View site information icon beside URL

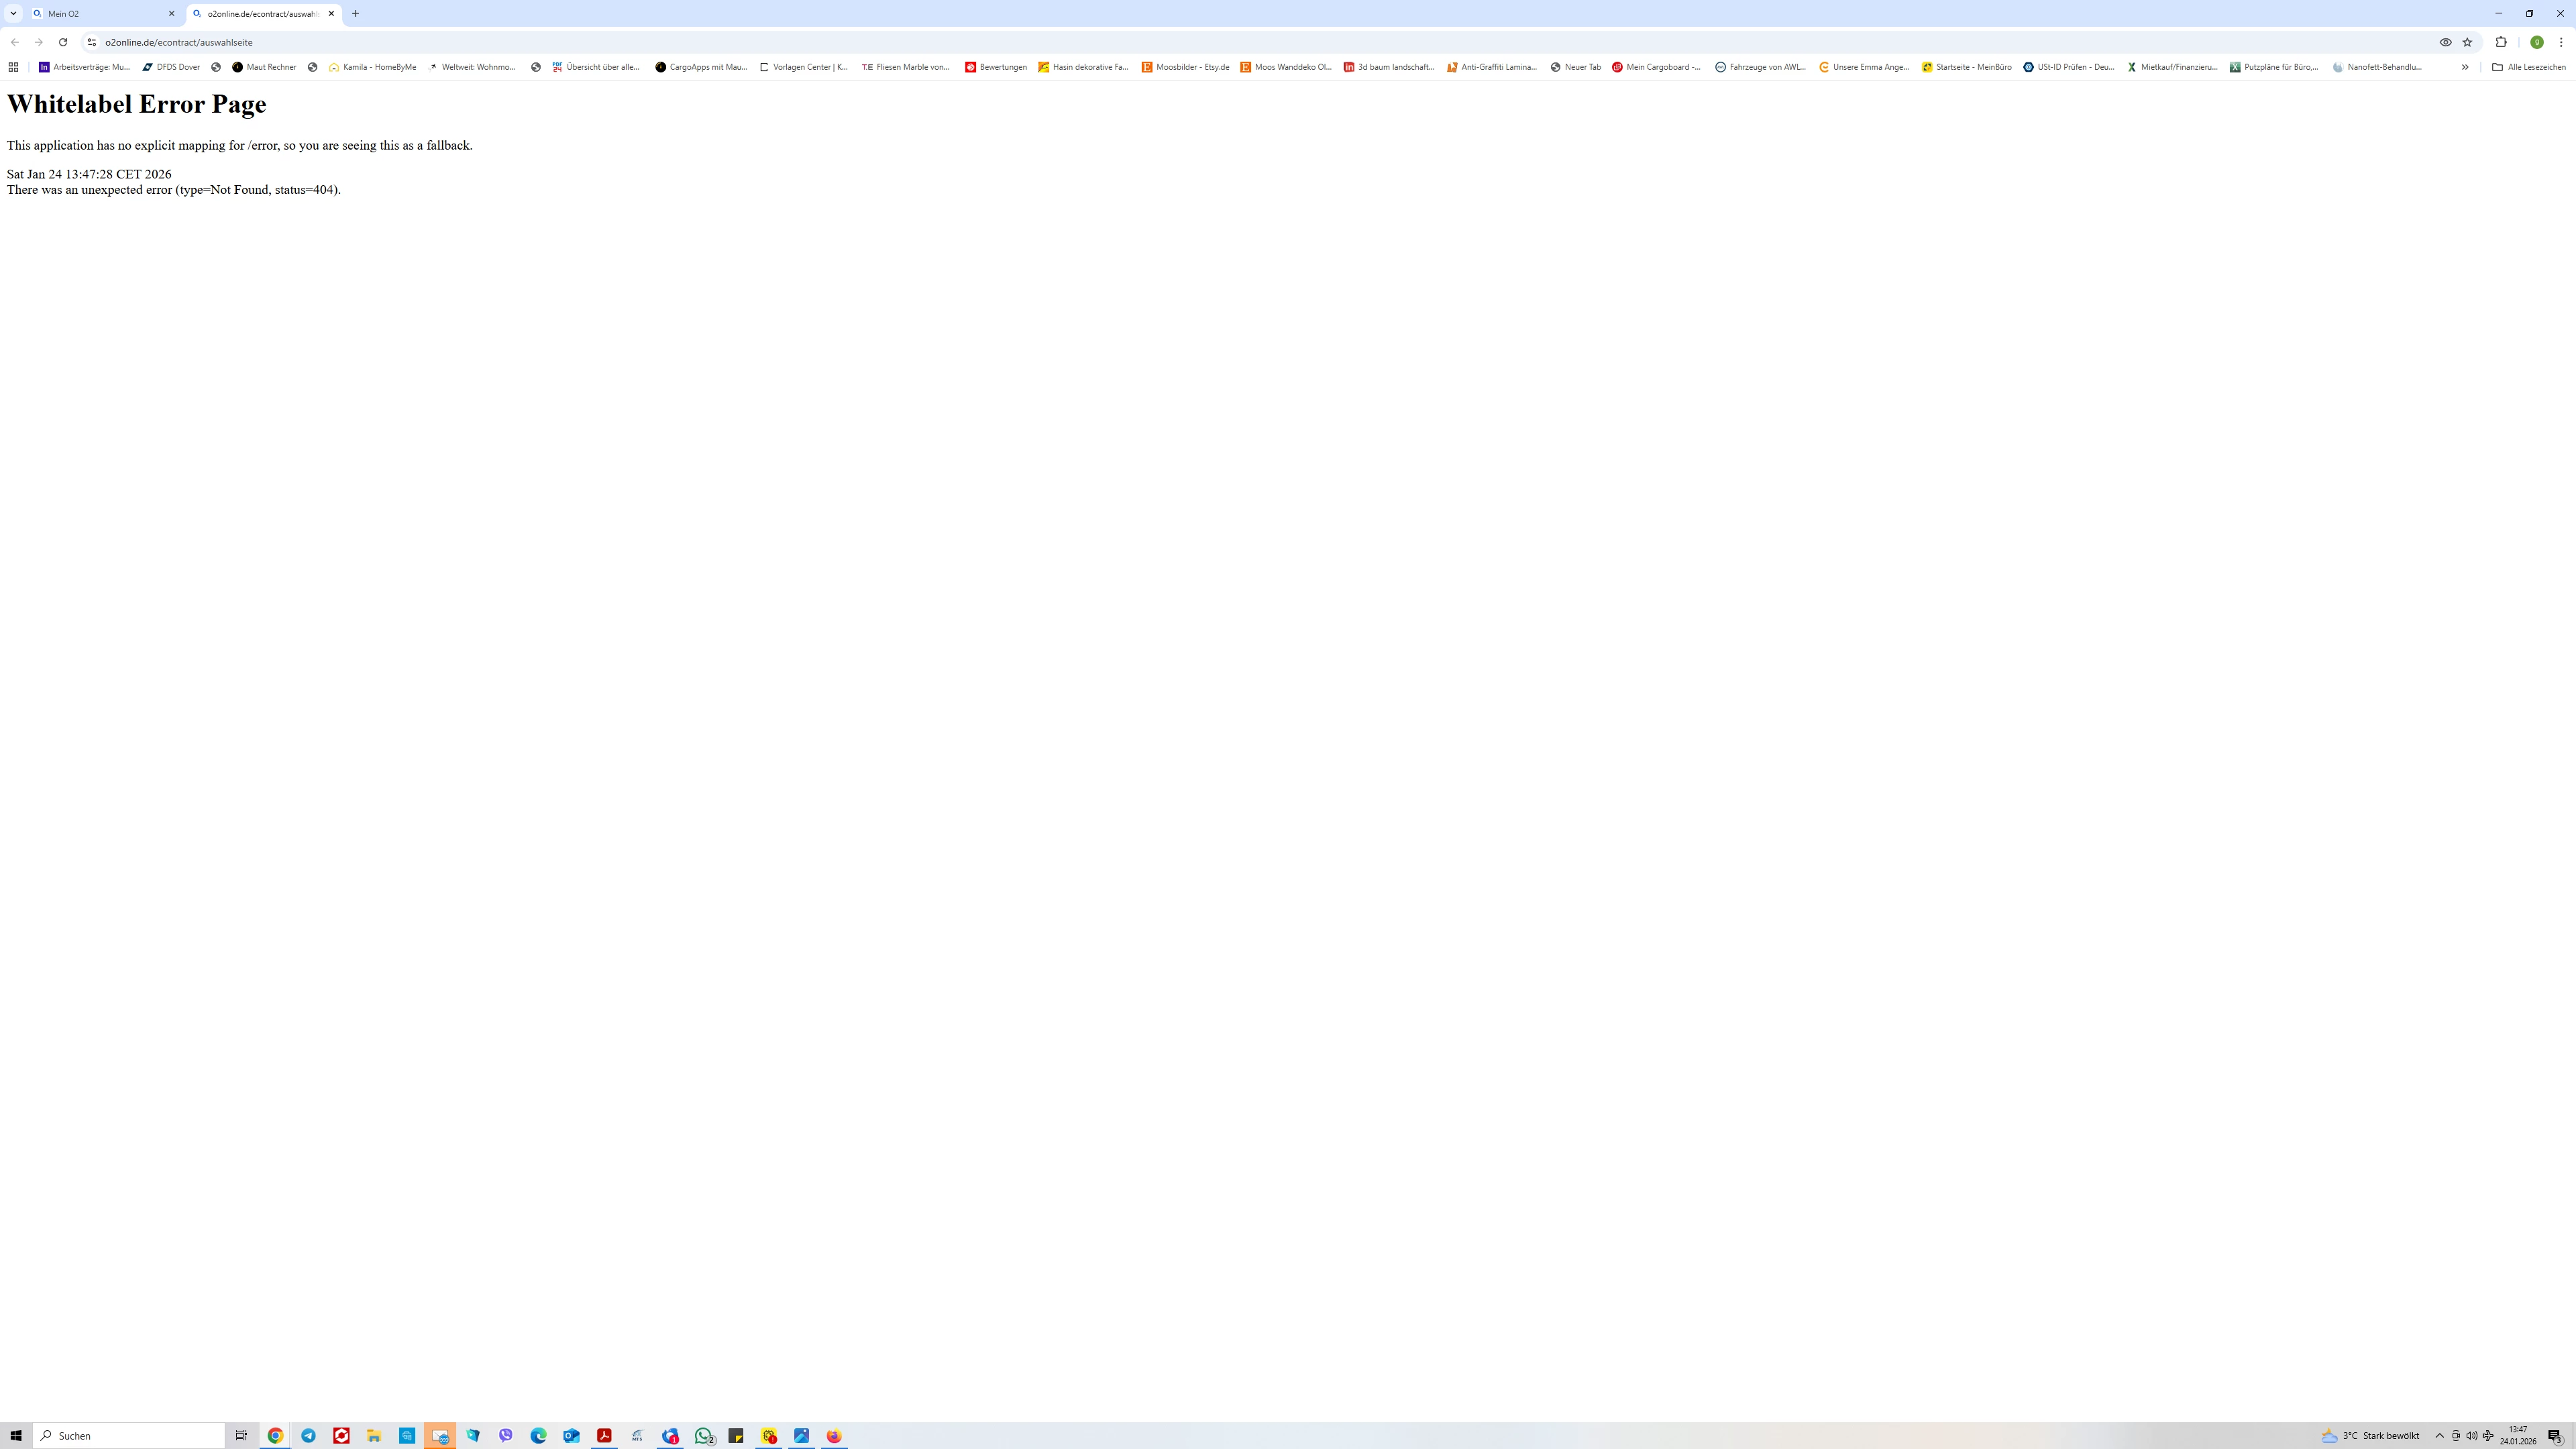click(x=91, y=42)
